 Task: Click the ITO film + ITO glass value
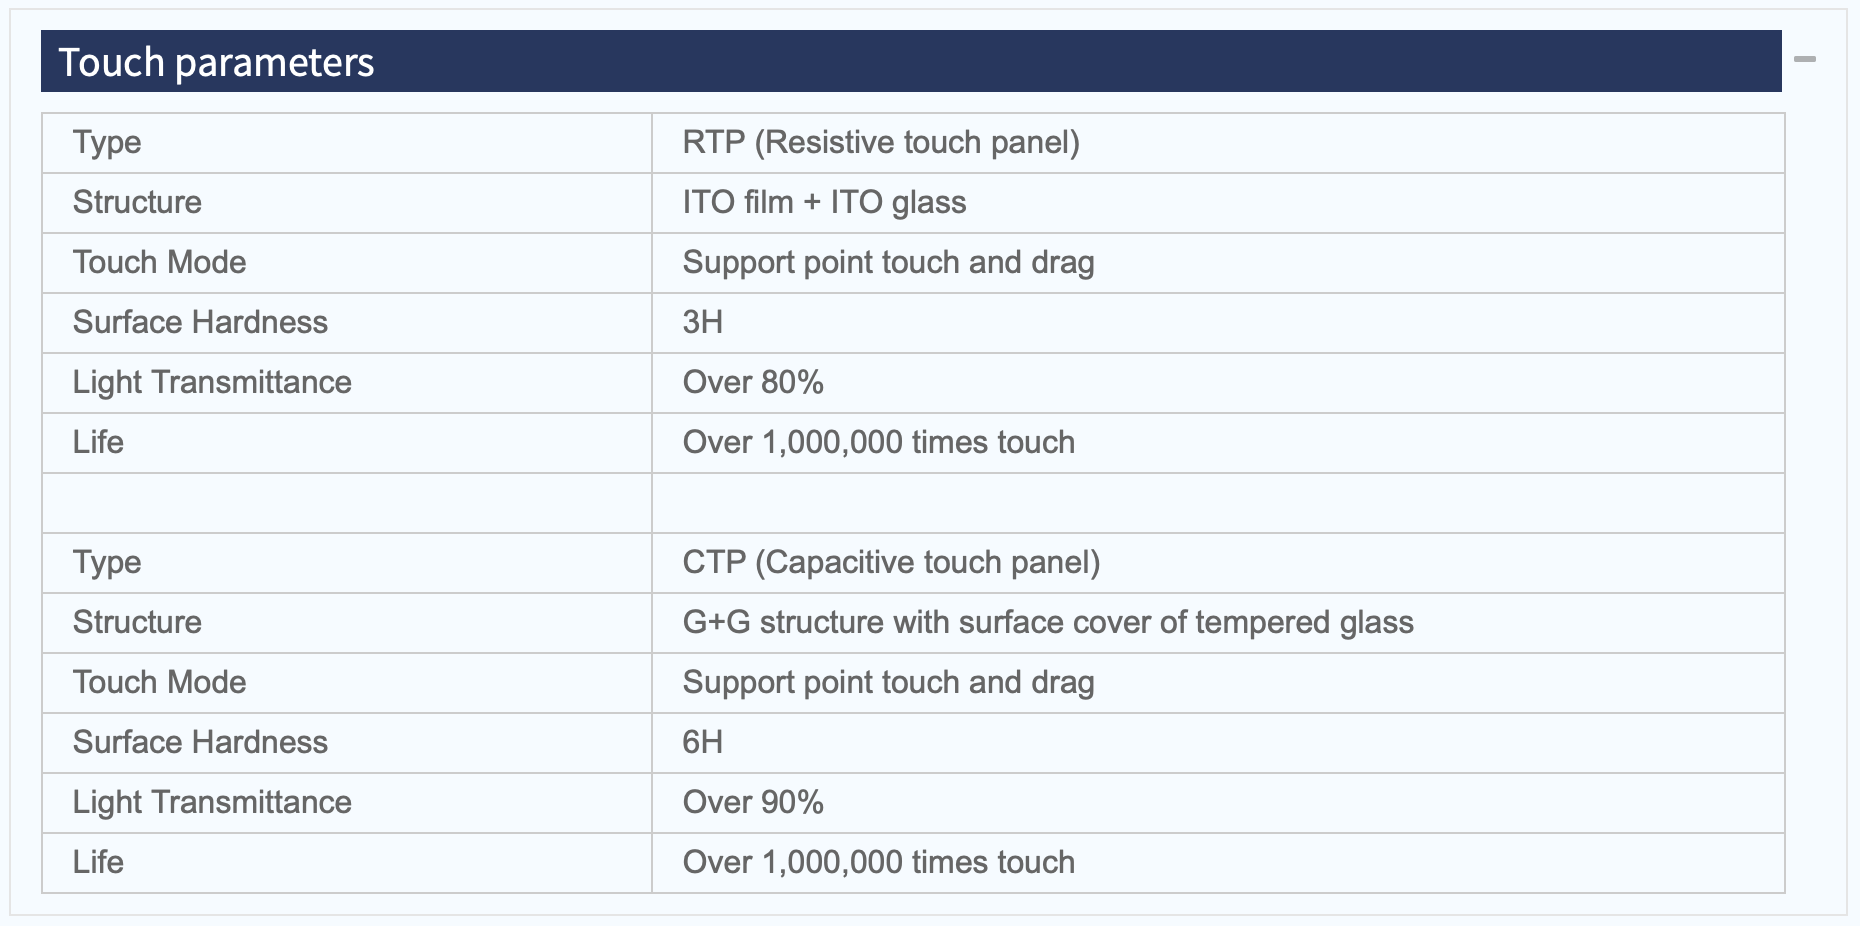[x=824, y=202]
